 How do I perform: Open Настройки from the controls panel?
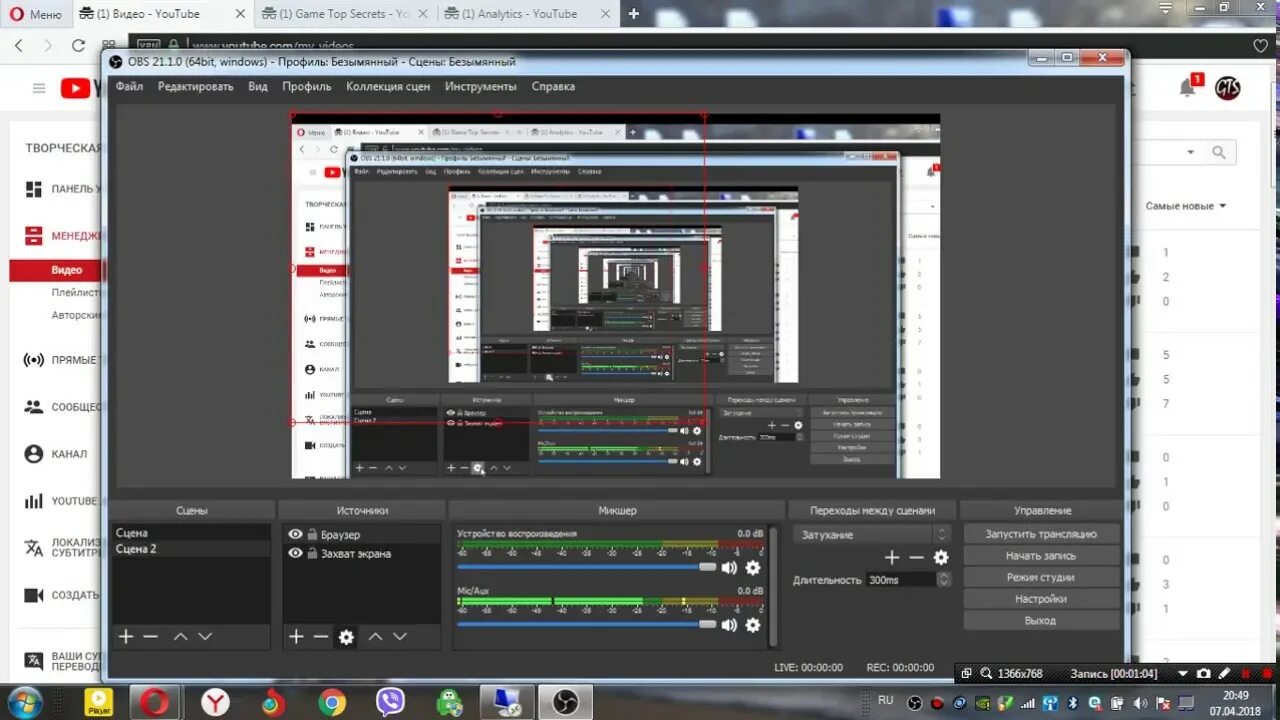click(1041, 599)
